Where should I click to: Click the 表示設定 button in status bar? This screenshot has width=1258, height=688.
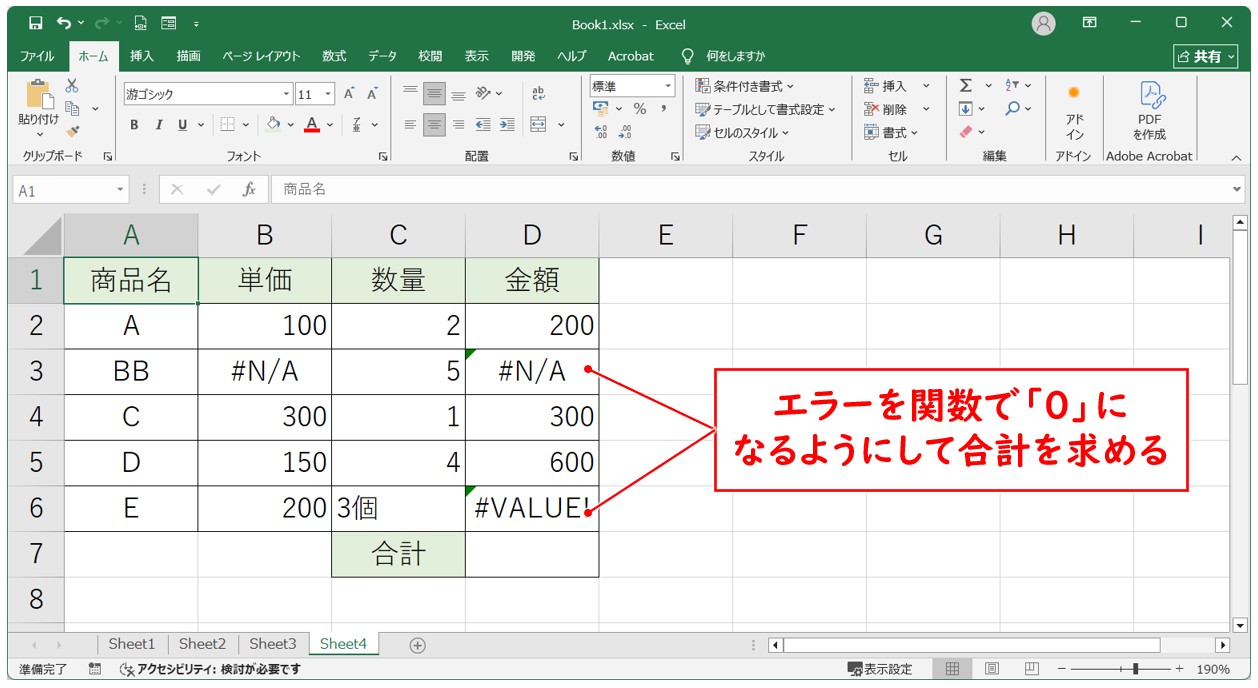pos(880,669)
